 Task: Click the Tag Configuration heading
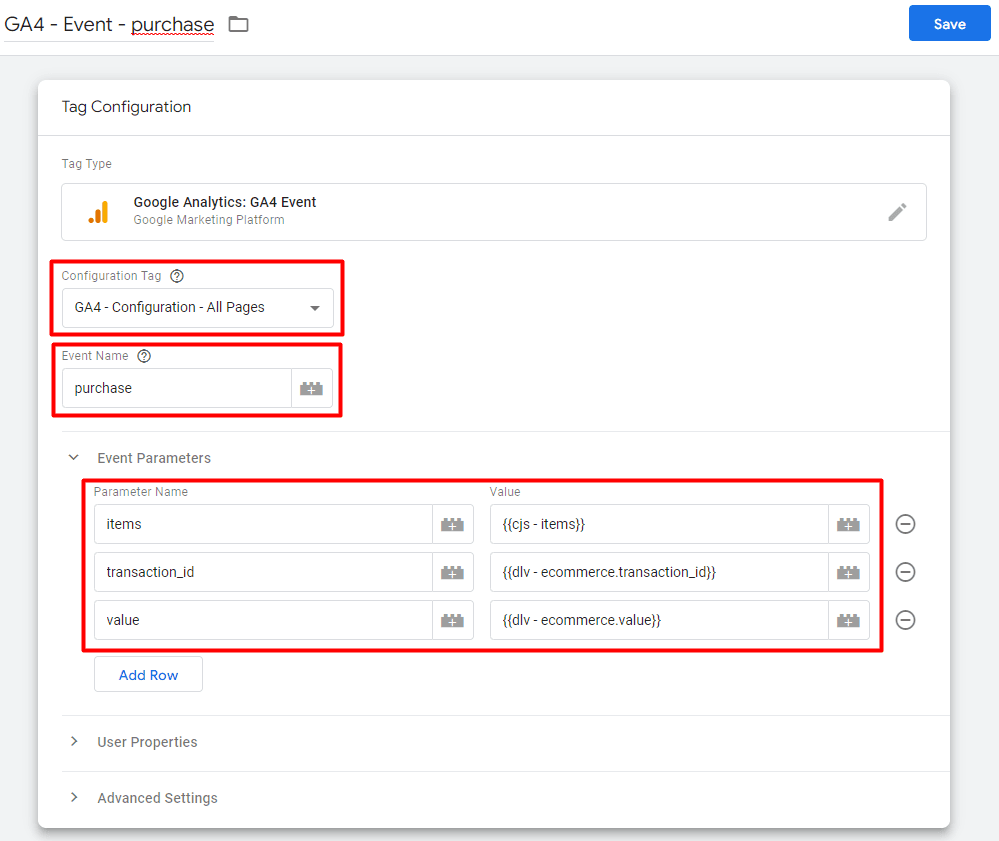[126, 106]
